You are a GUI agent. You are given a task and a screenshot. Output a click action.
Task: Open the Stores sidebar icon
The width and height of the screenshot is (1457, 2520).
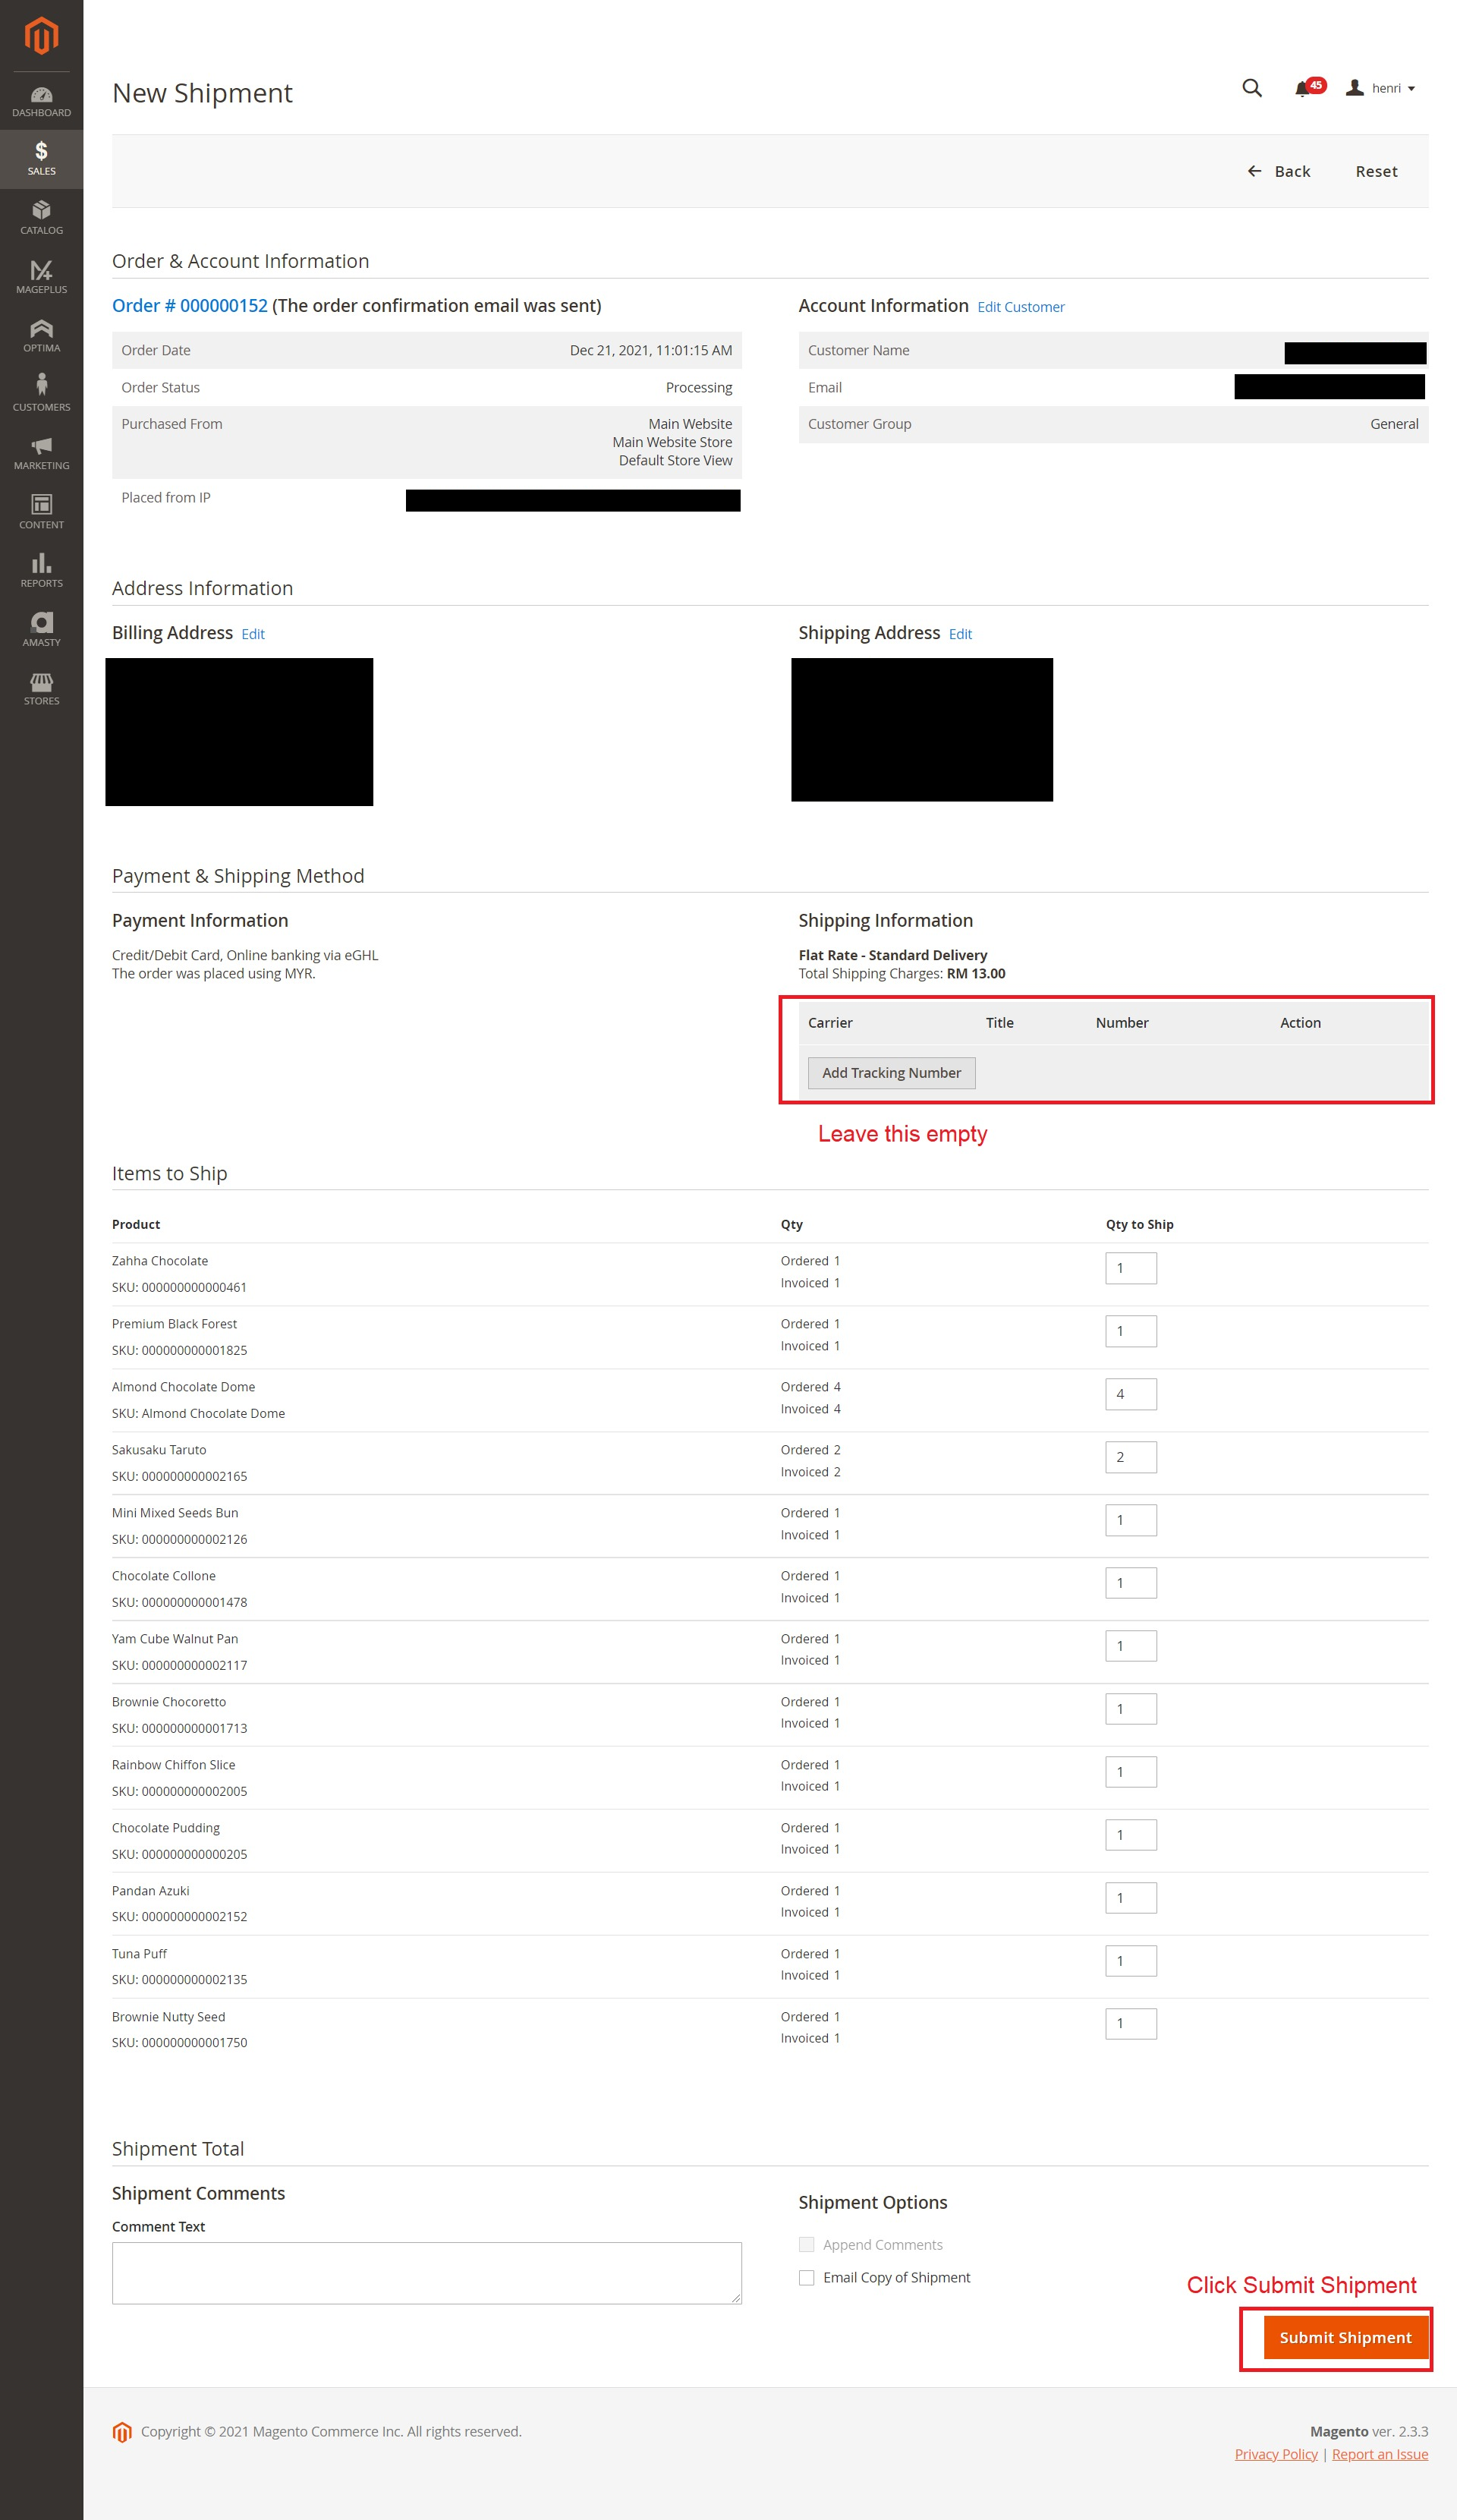coord(41,688)
